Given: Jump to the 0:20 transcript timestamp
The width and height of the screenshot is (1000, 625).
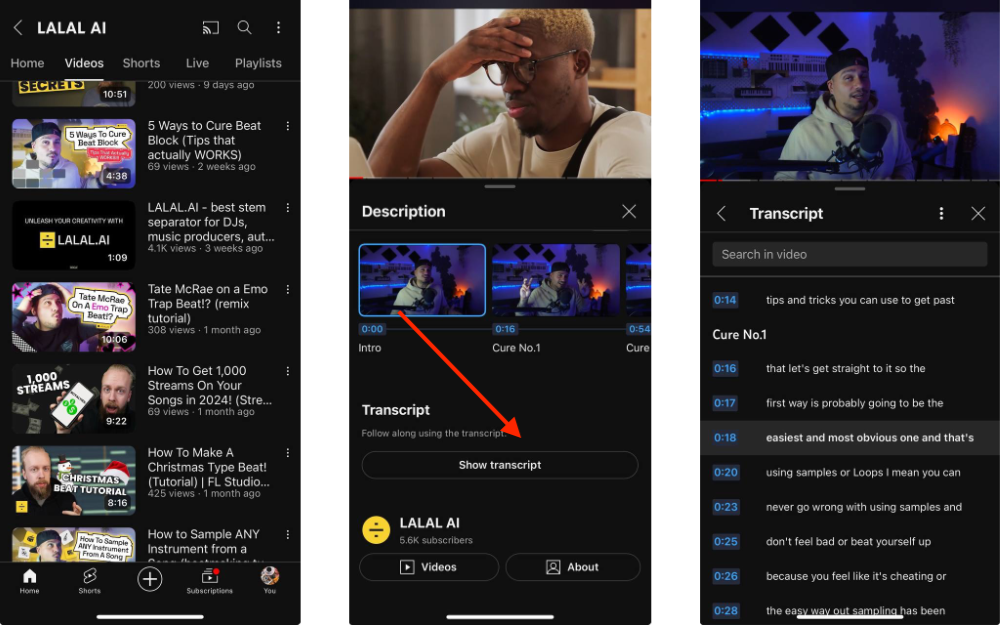Looking at the screenshot, I should point(725,473).
